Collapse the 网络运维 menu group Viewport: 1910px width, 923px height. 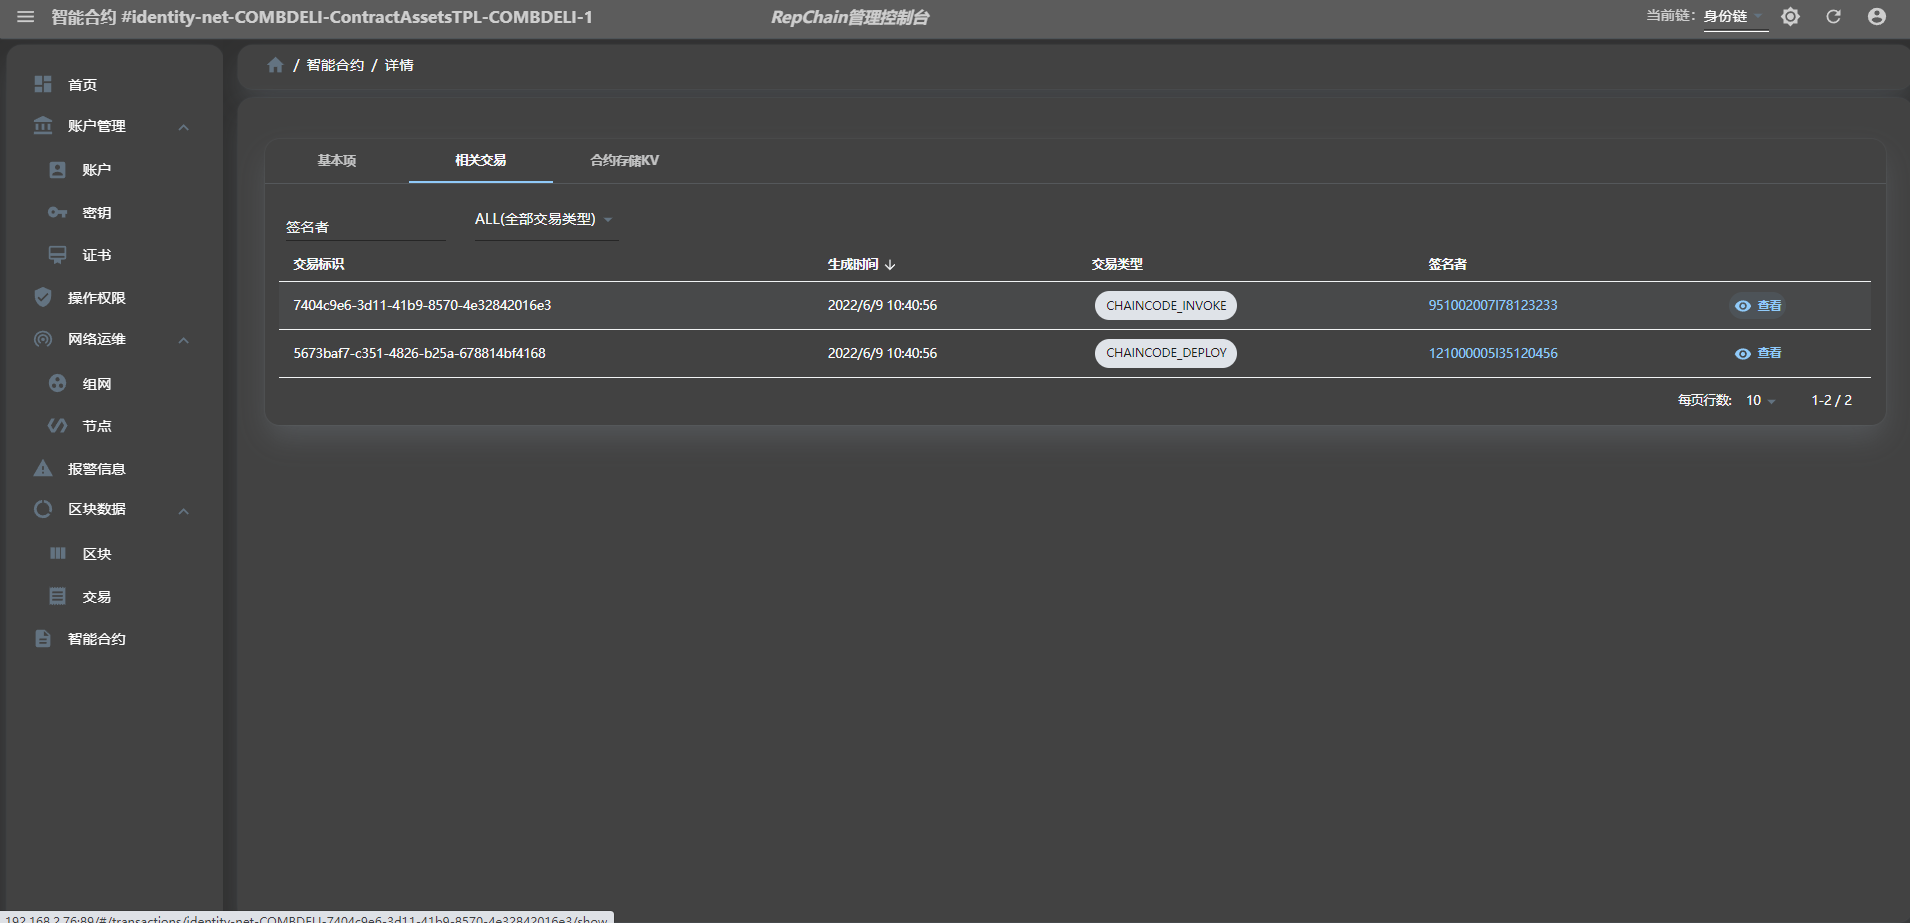(184, 340)
